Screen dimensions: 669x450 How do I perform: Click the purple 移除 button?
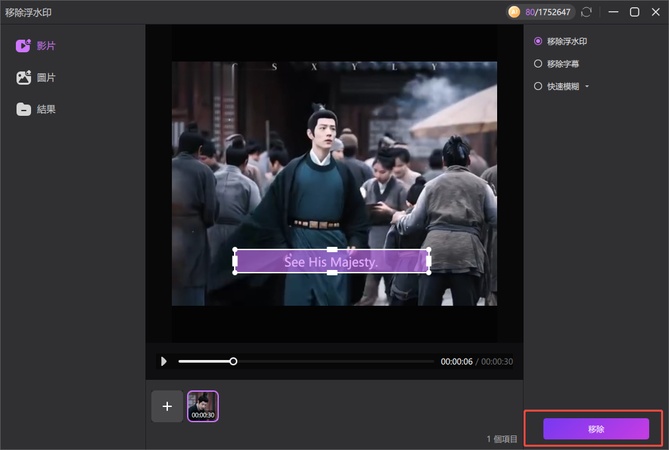596,429
